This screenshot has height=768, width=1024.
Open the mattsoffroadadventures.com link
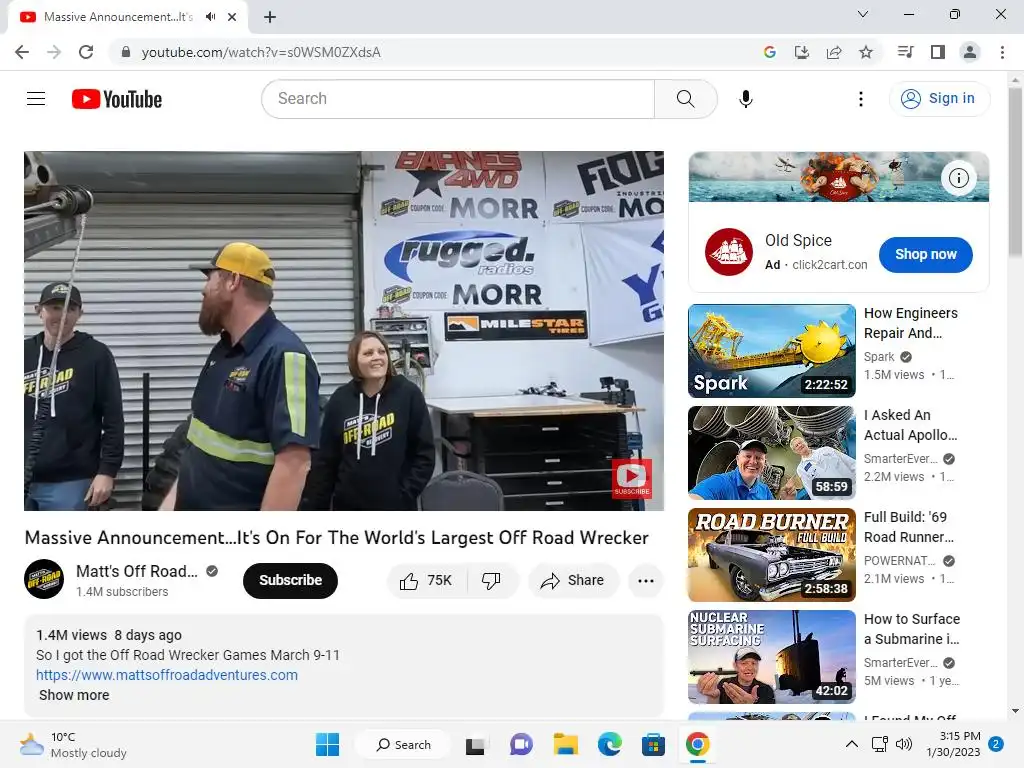click(x=167, y=675)
